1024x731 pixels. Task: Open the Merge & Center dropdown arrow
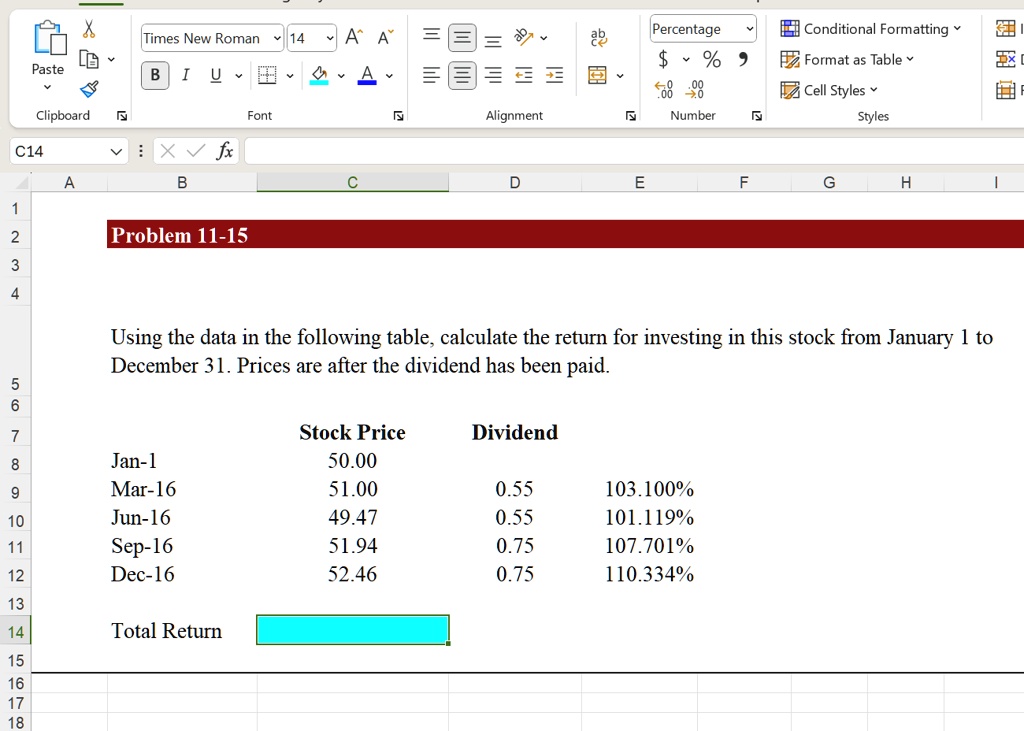coord(620,76)
